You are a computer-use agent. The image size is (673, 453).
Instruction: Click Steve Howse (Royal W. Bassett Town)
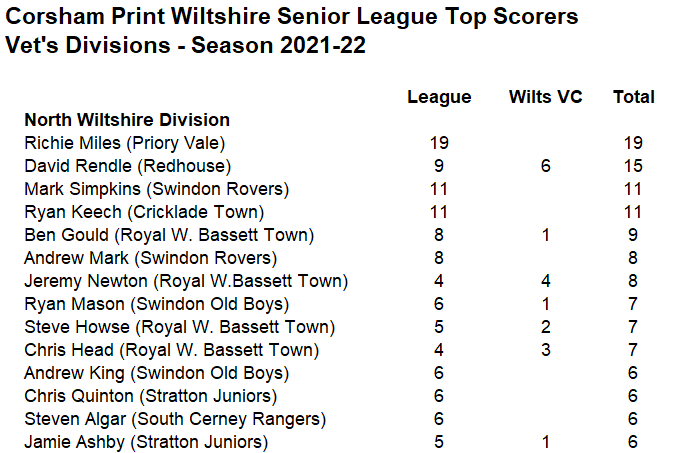(179, 327)
